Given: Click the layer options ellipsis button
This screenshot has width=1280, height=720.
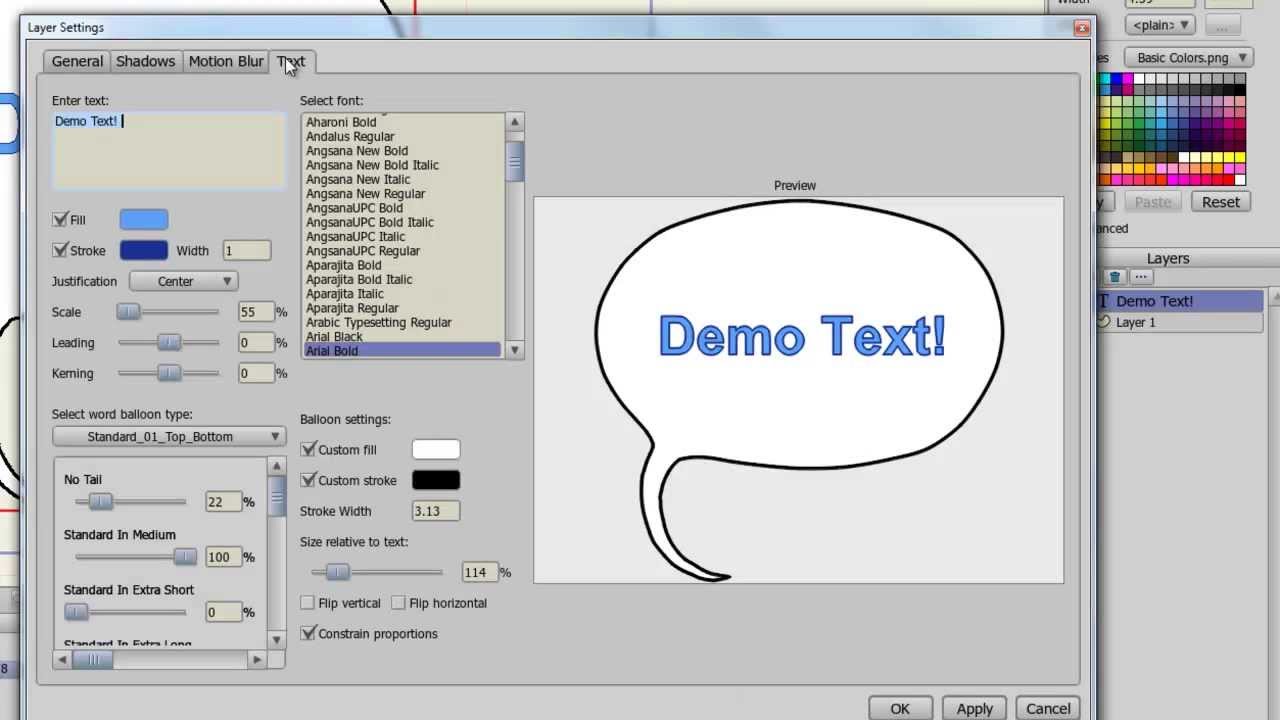Looking at the screenshot, I should pyautogui.click(x=1140, y=277).
